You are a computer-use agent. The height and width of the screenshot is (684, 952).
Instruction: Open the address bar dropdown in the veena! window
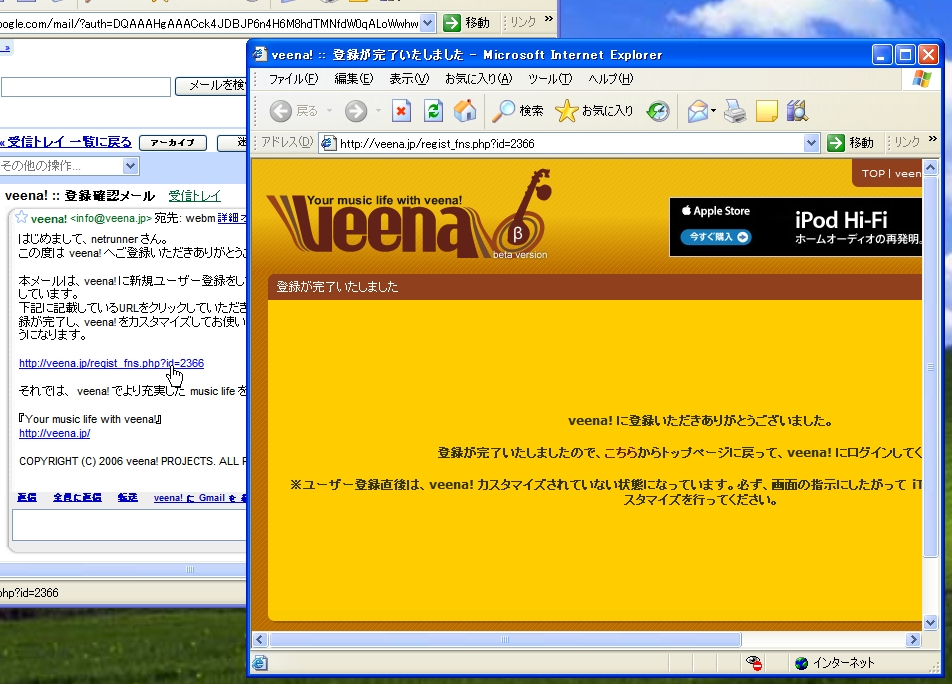(811, 143)
